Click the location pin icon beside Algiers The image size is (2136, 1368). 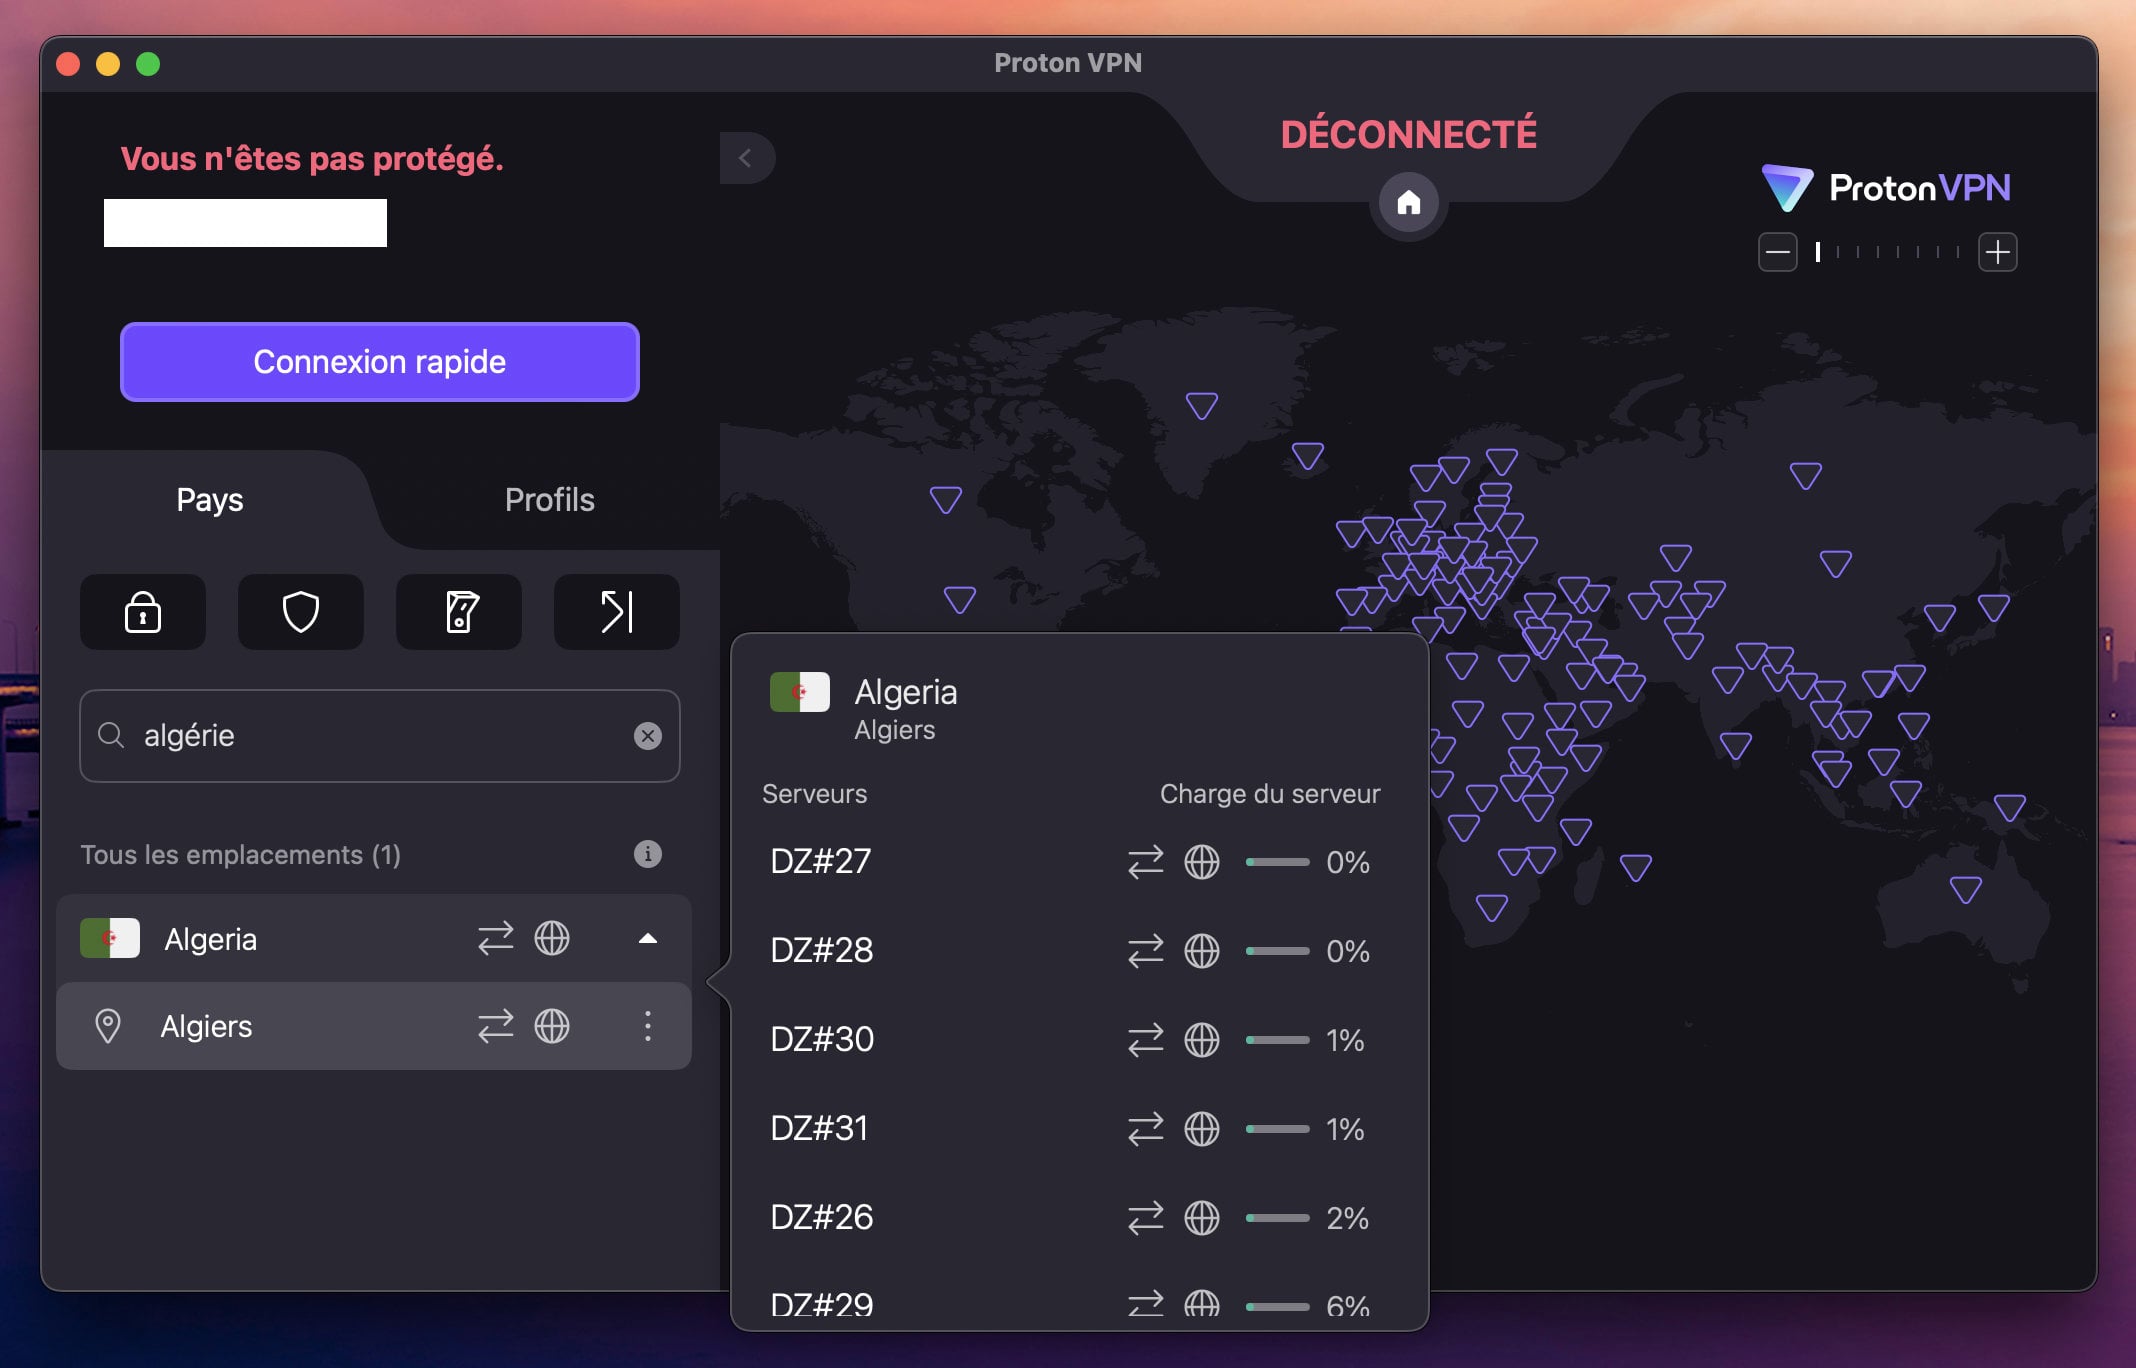click(x=108, y=1026)
